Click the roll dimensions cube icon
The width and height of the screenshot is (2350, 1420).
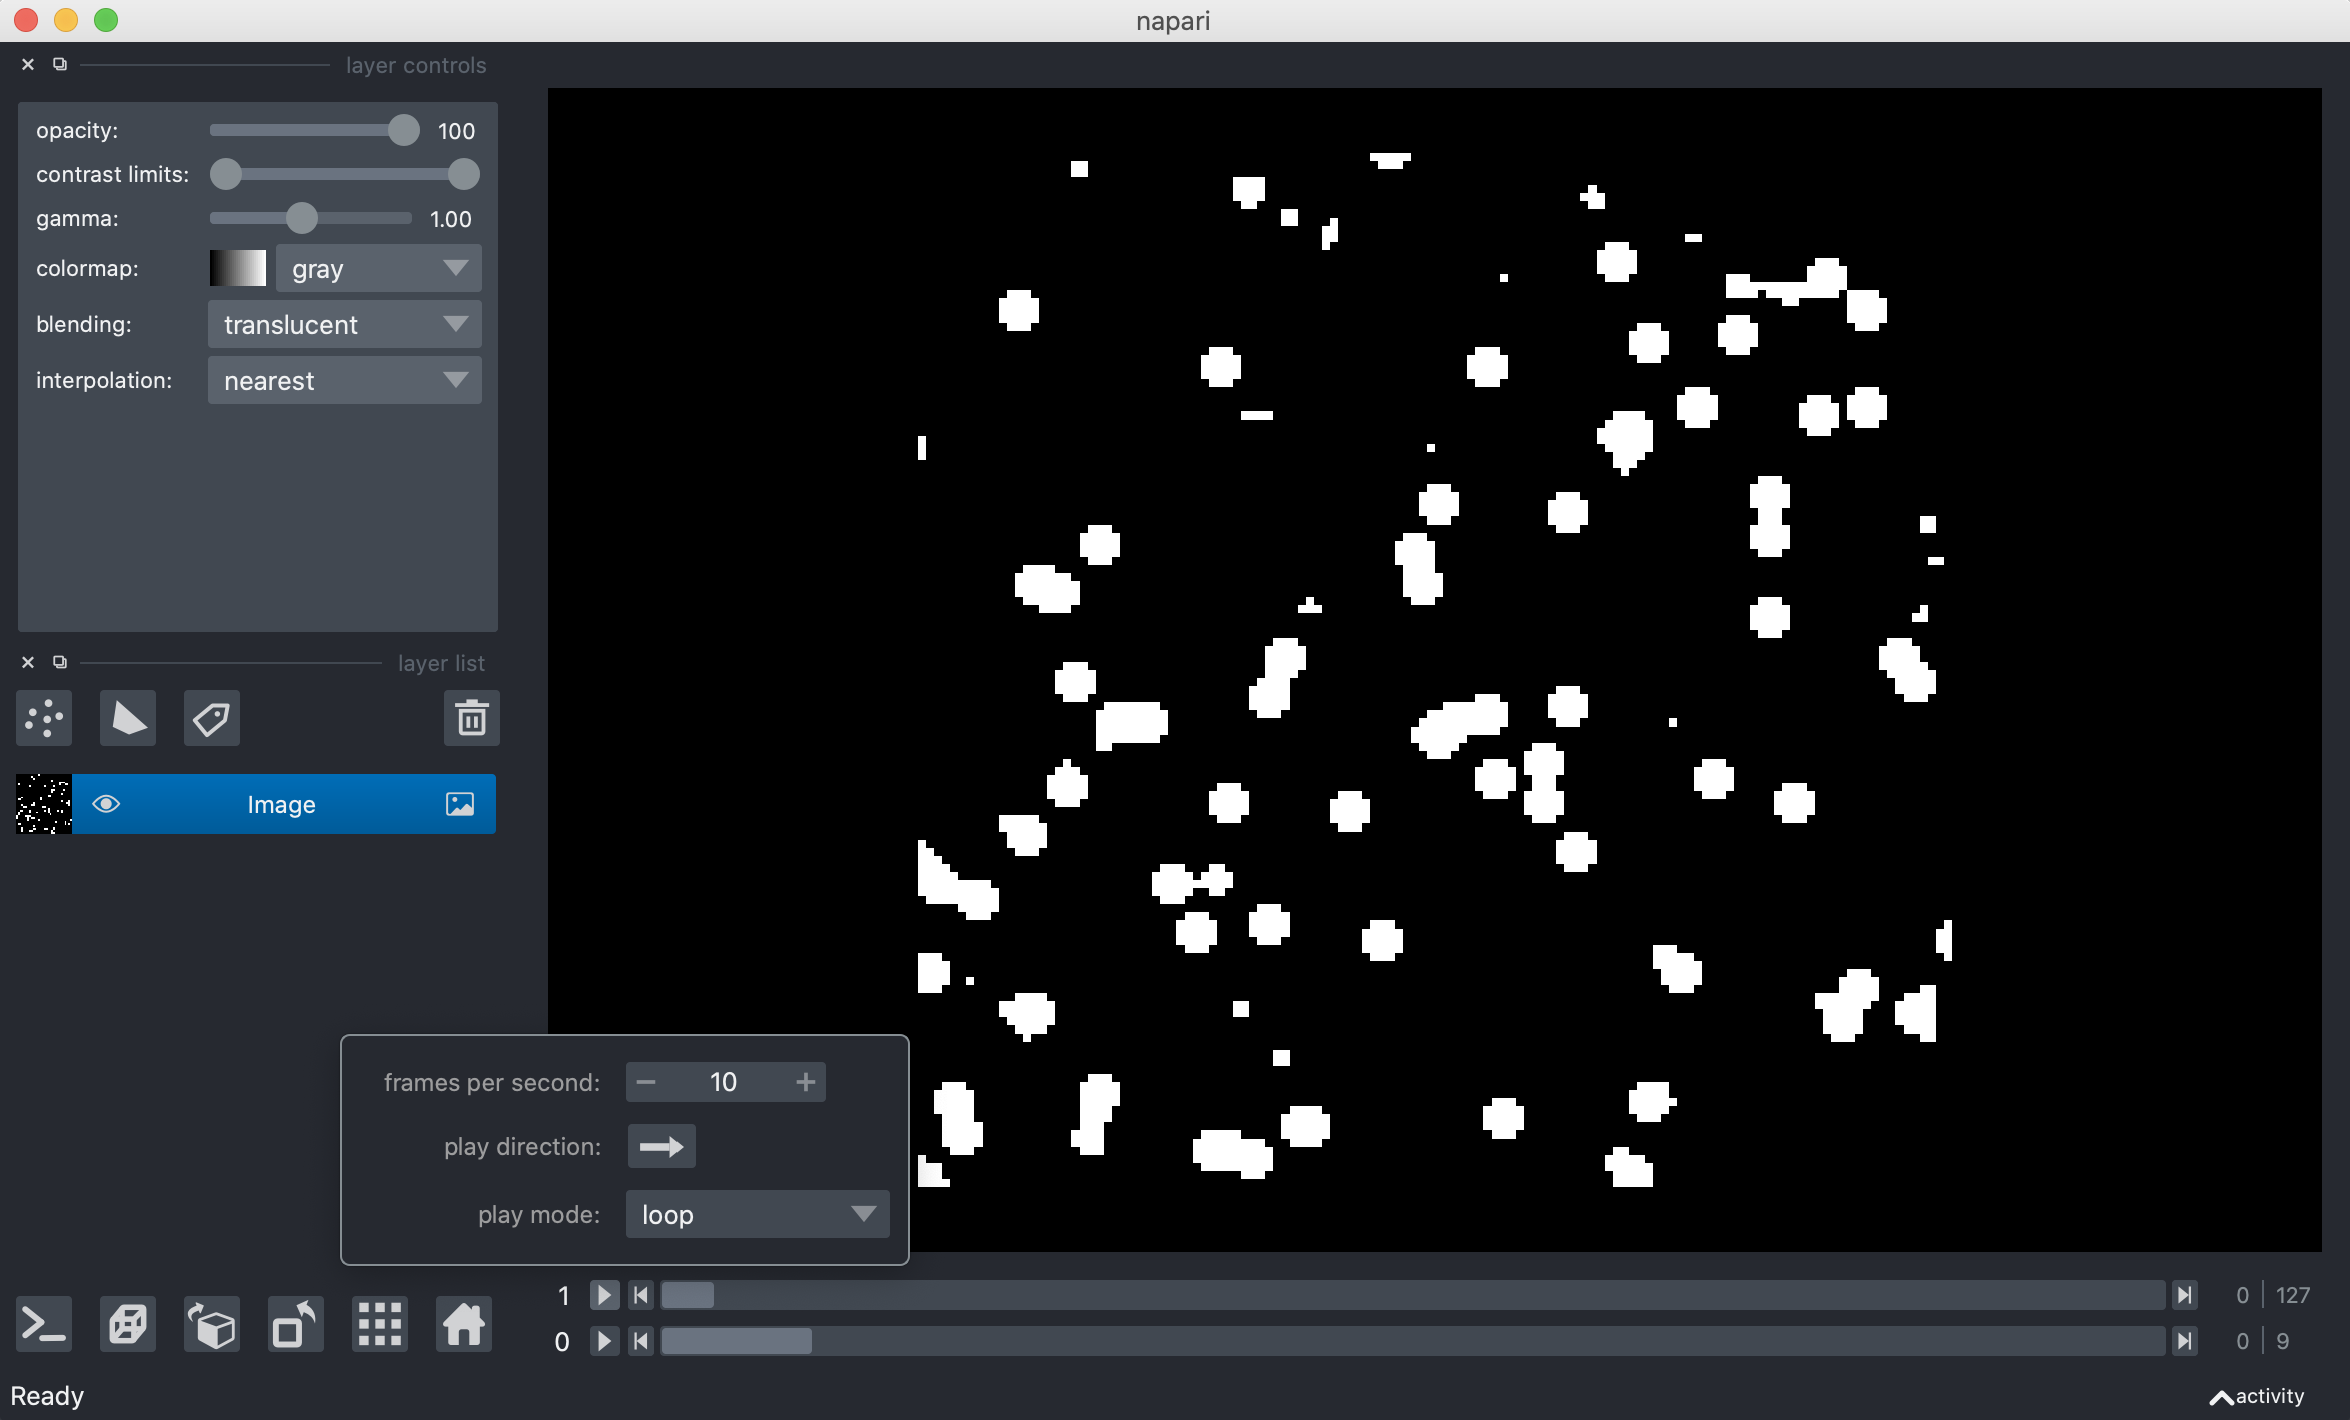(x=212, y=1325)
